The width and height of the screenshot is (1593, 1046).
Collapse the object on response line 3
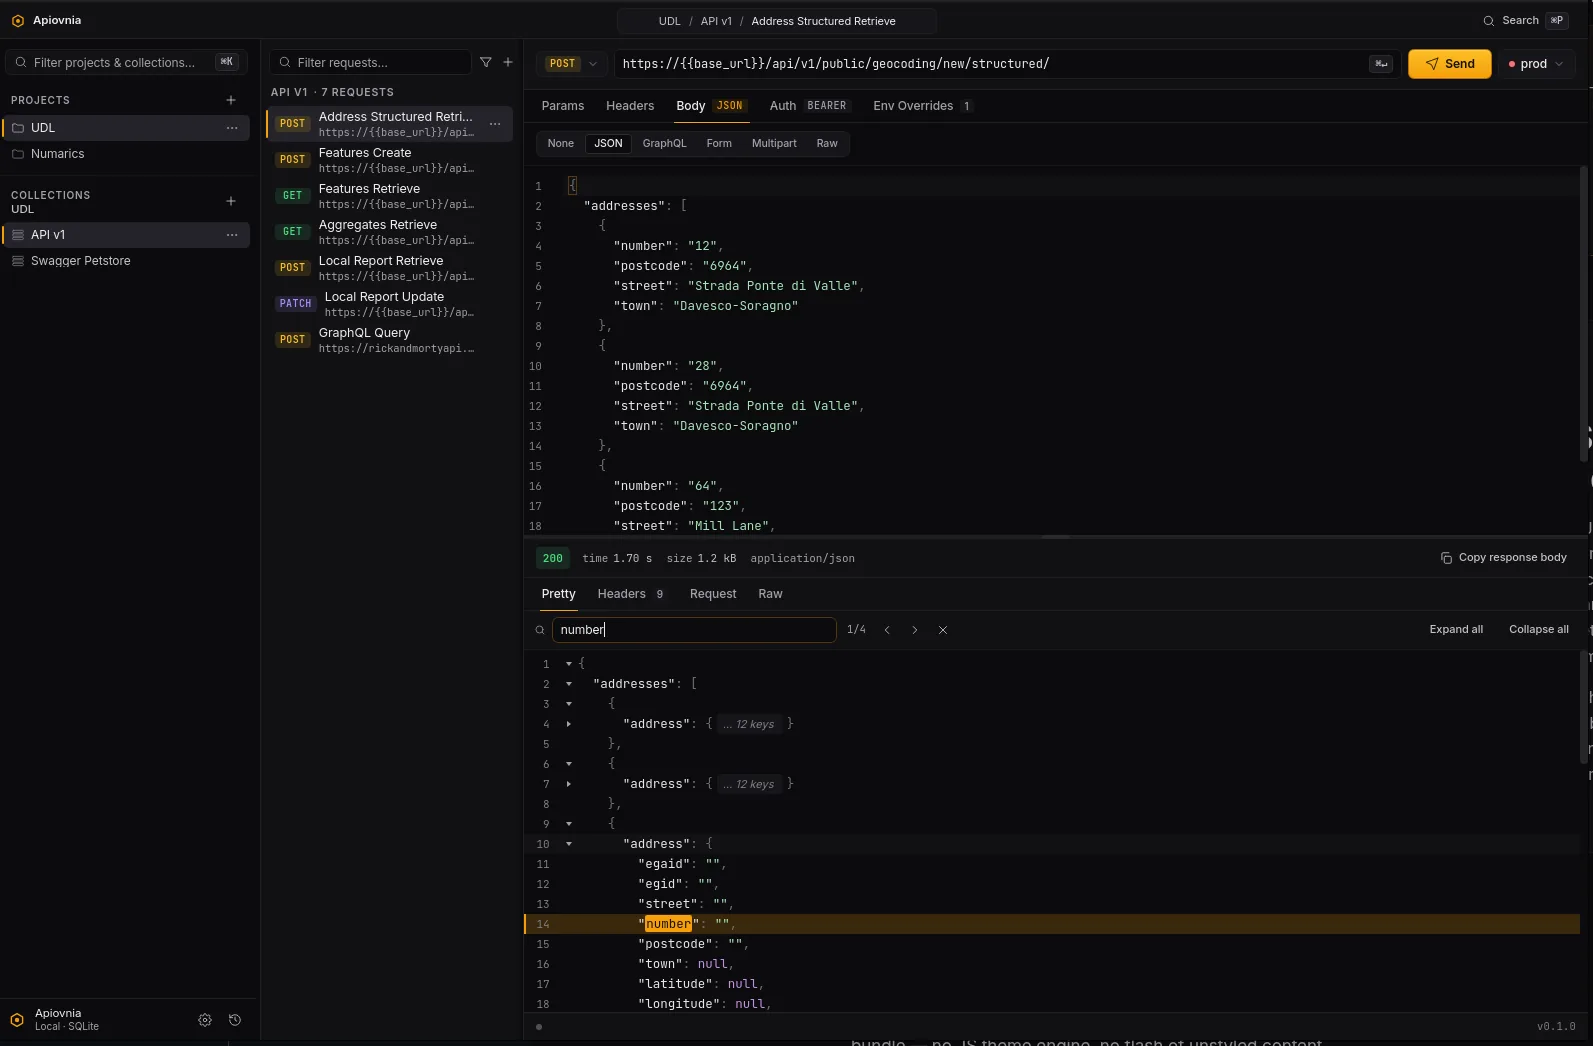(x=569, y=704)
